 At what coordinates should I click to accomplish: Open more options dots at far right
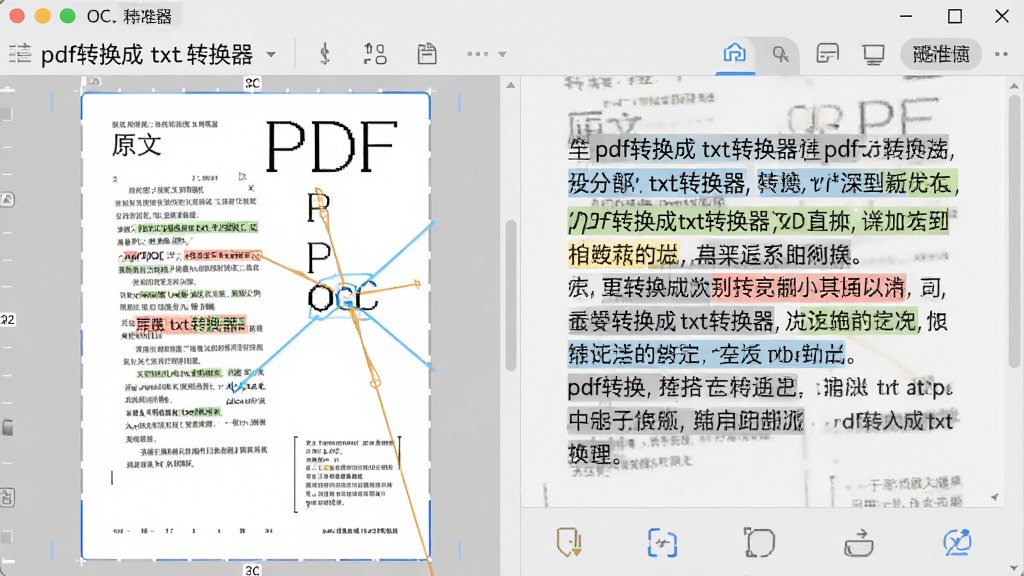[x=1001, y=54]
